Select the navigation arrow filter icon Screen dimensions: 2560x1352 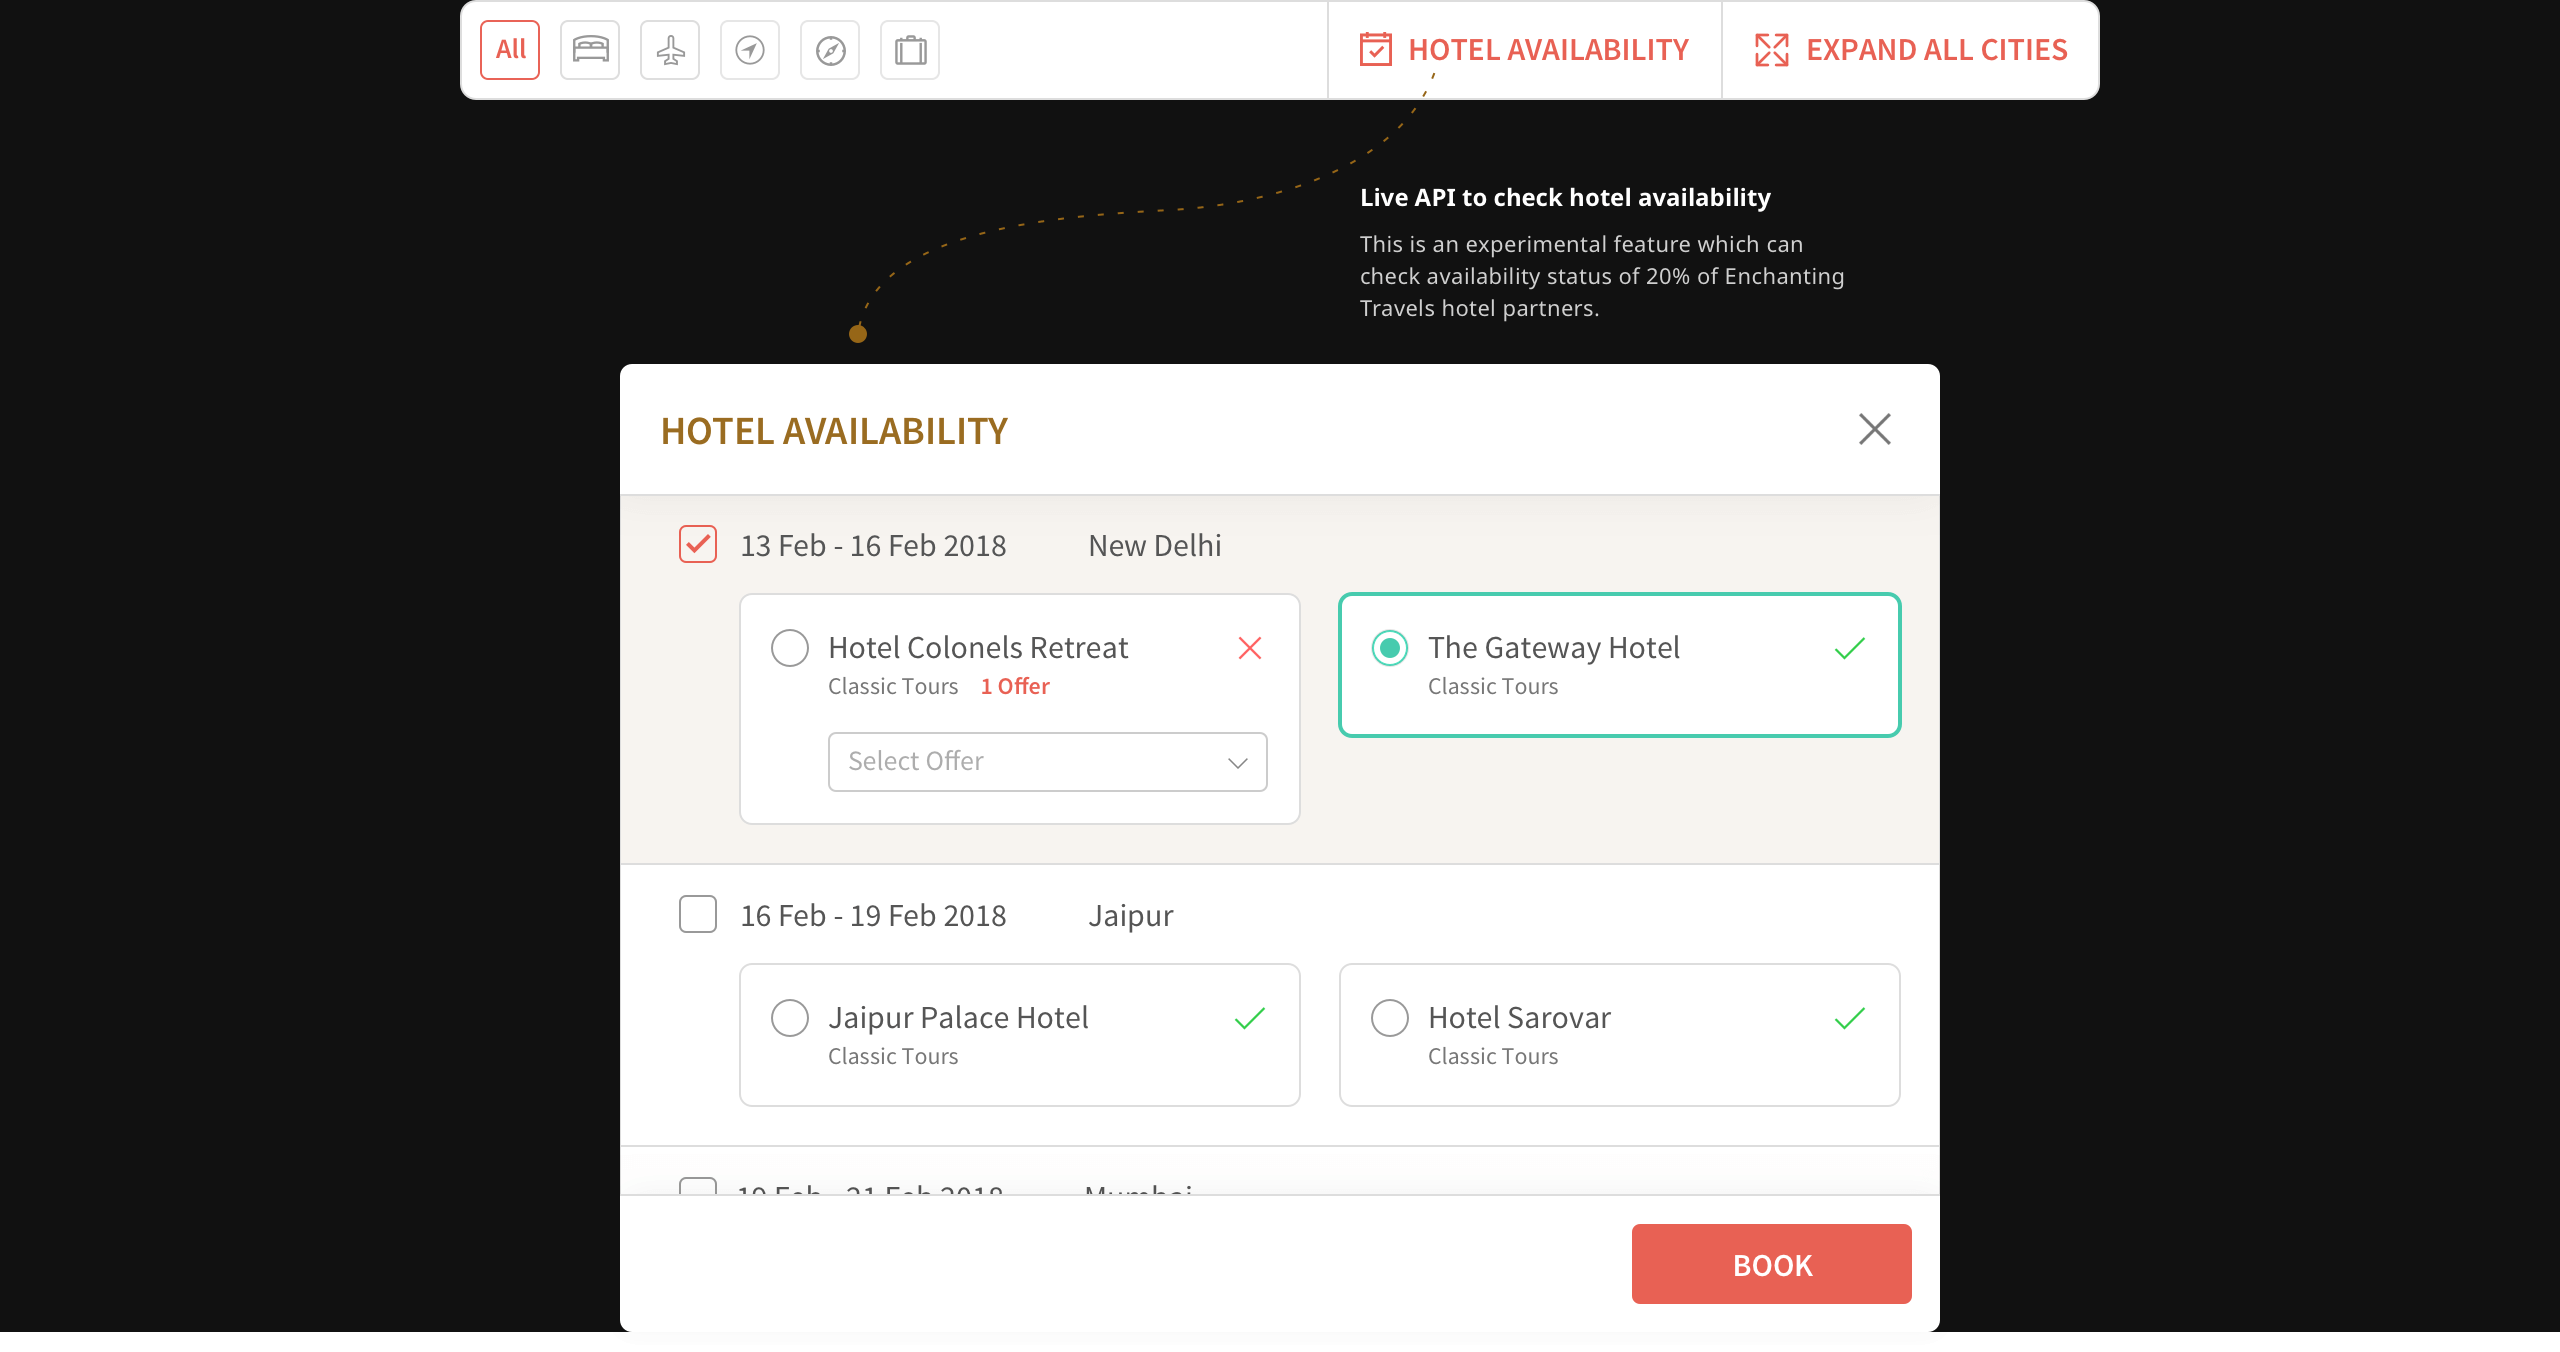(750, 50)
